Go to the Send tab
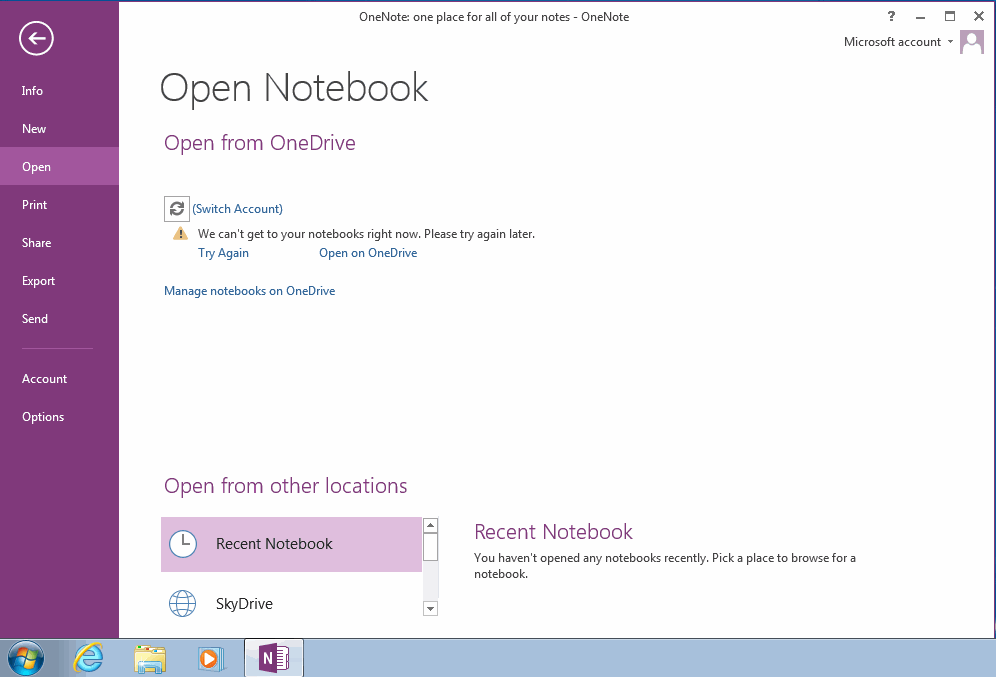996x677 pixels. point(59,319)
